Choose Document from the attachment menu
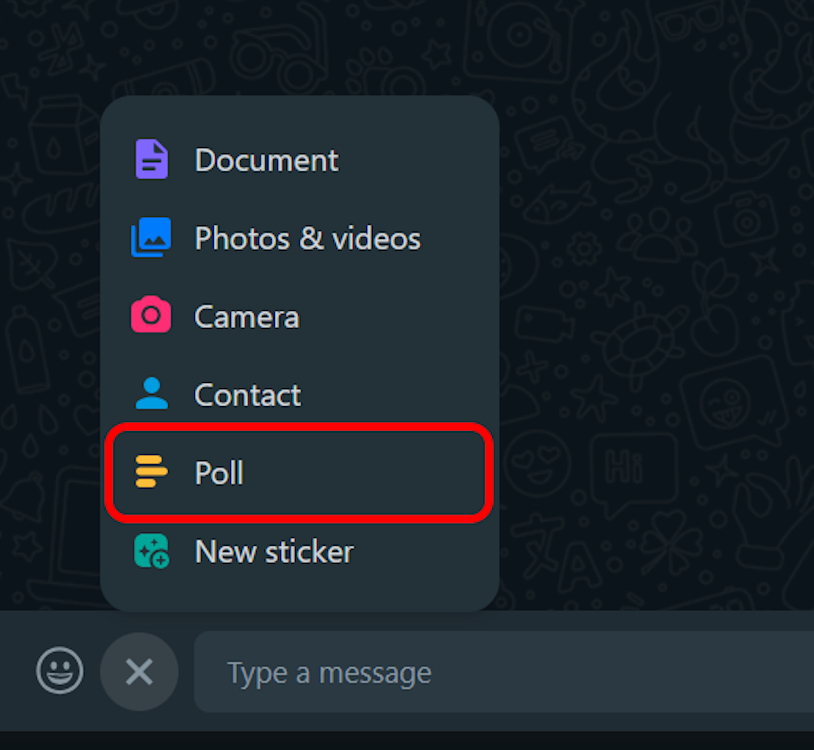Image resolution: width=814 pixels, height=750 pixels. (266, 159)
